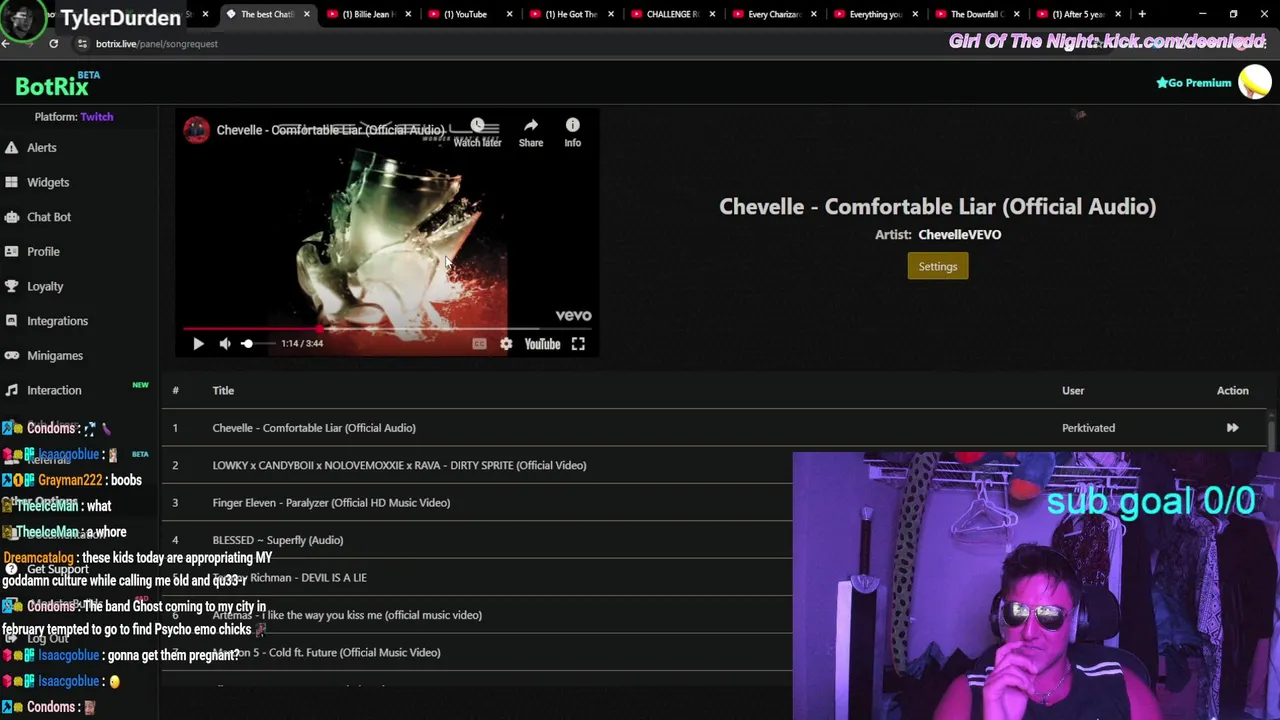
Task: Play the Chevelle video
Action: (198, 344)
